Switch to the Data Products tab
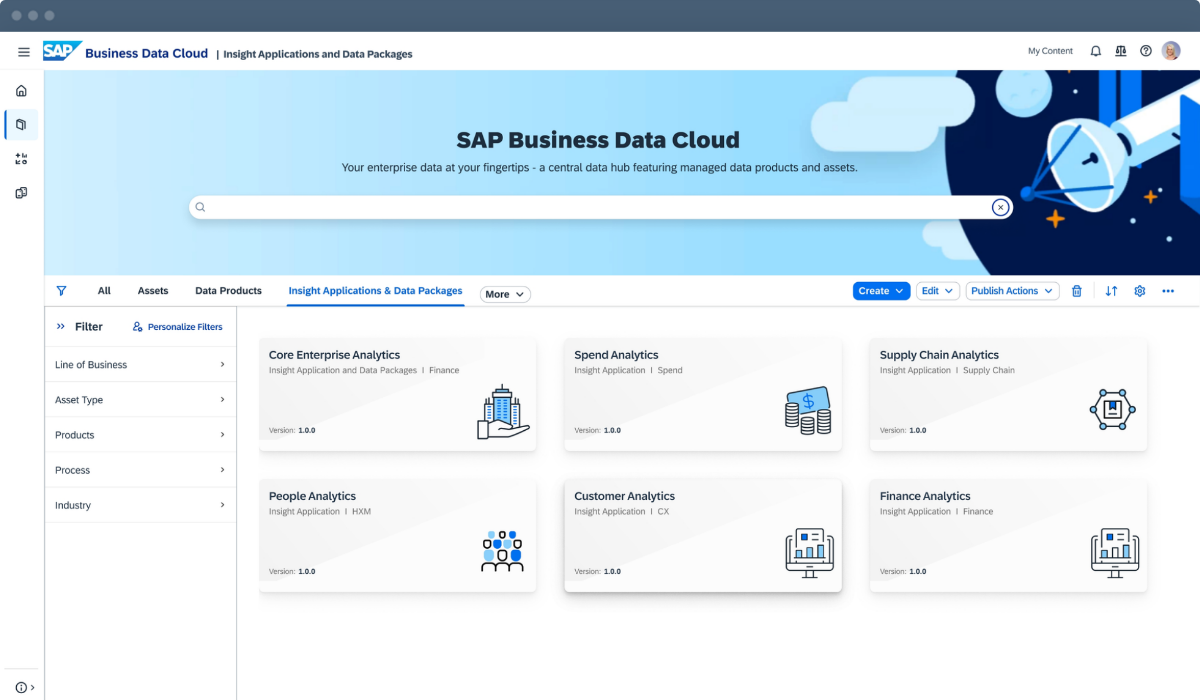Screen dimensions: 1200x700 click(x=228, y=291)
